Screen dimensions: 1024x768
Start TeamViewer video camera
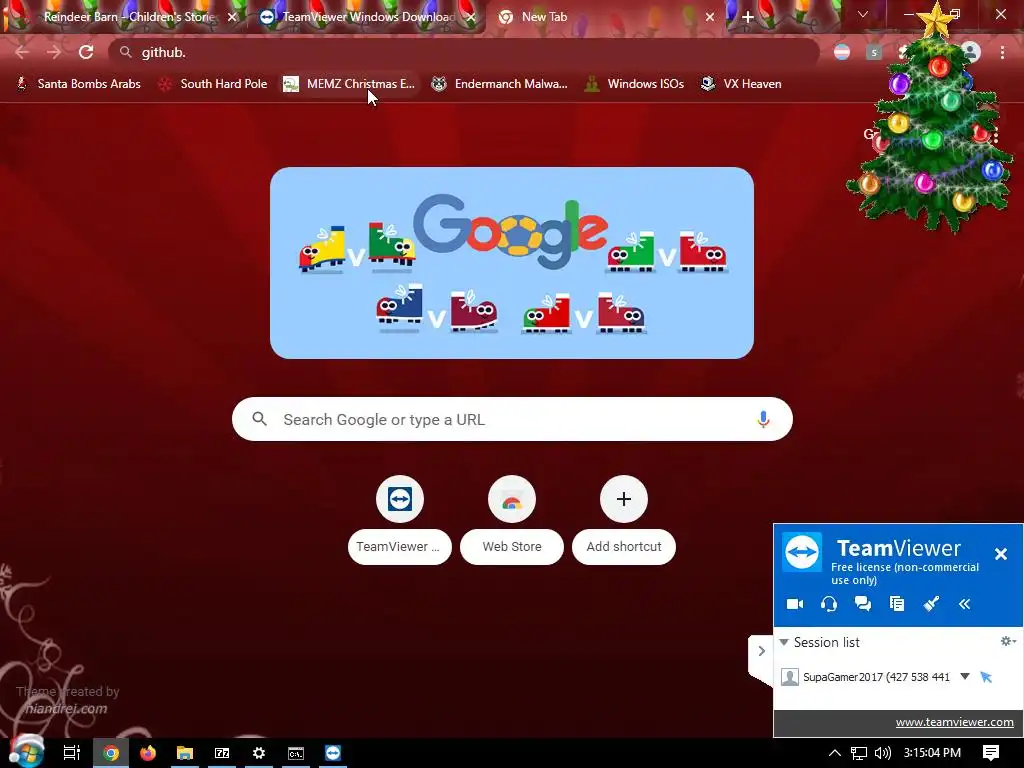click(x=795, y=604)
